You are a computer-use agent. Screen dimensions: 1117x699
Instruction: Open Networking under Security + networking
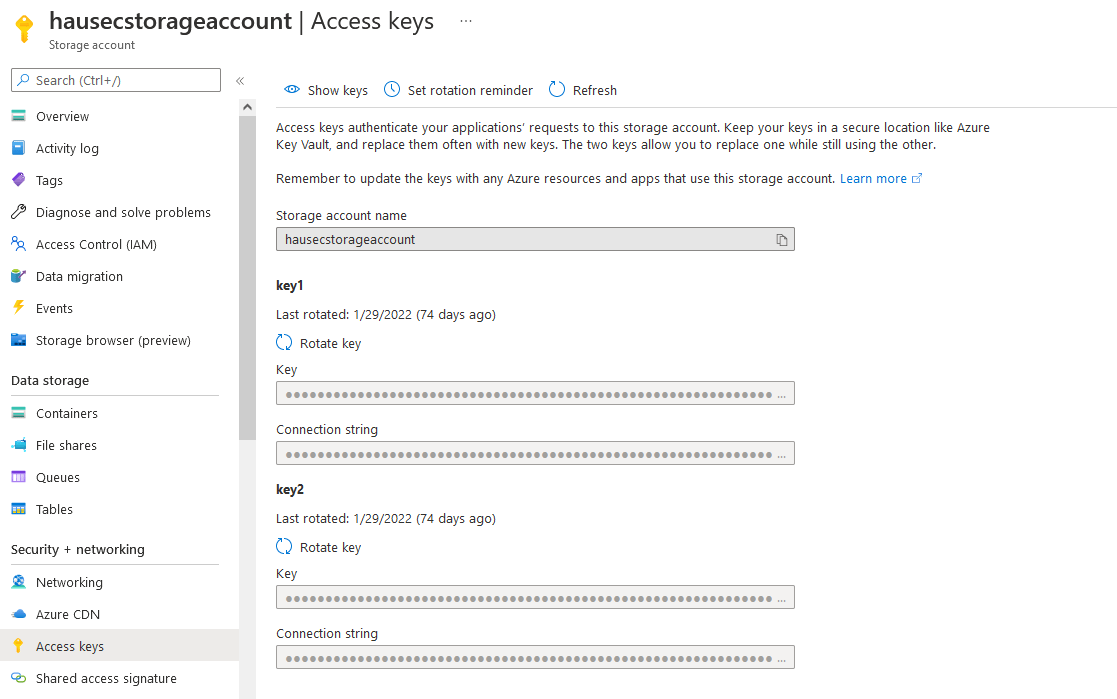[x=69, y=582]
